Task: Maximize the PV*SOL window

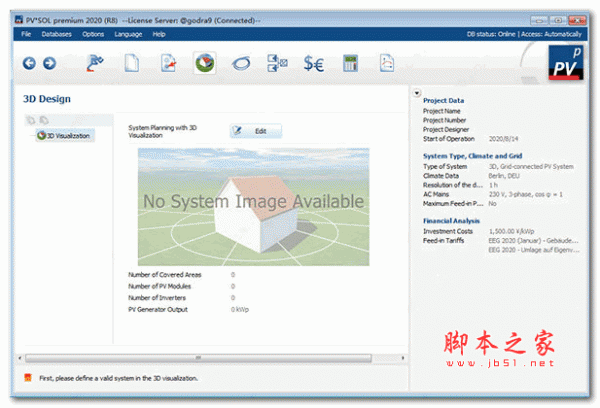Action: click(558, 20)
